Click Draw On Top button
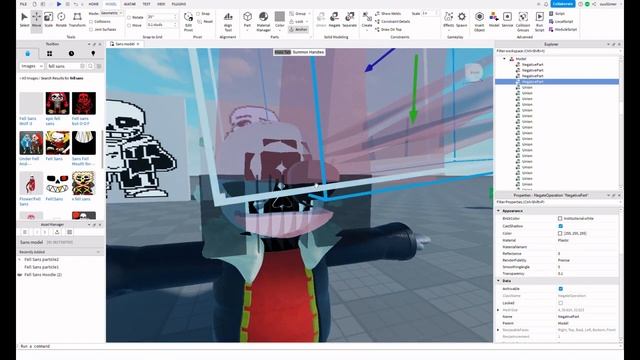The width and height of the screenshot is (640, 360). (x=388, y=29)
